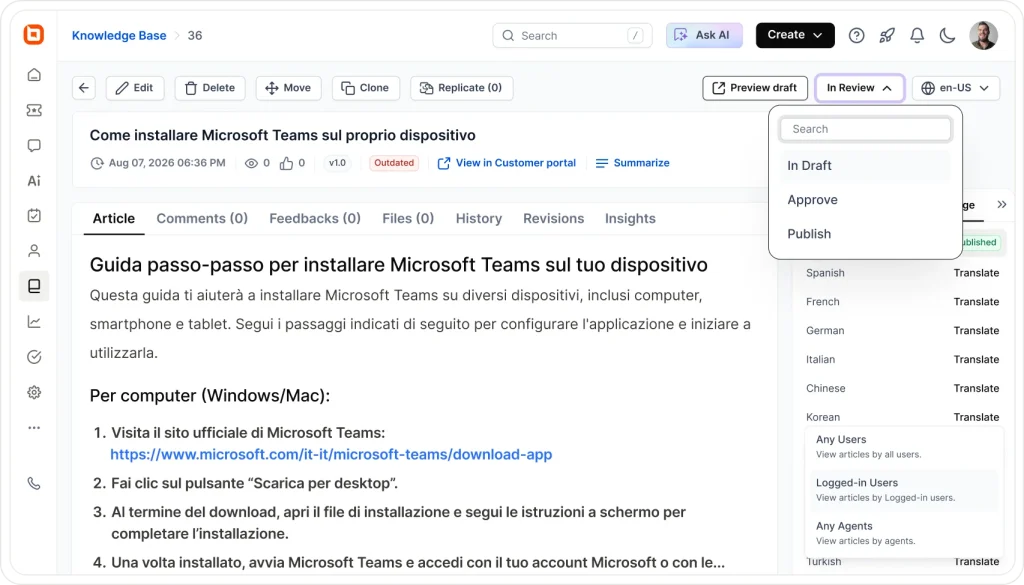Select Any Users visibility option
The image size is (1024, 585).
pyautogui.click(x=904, y=447)
